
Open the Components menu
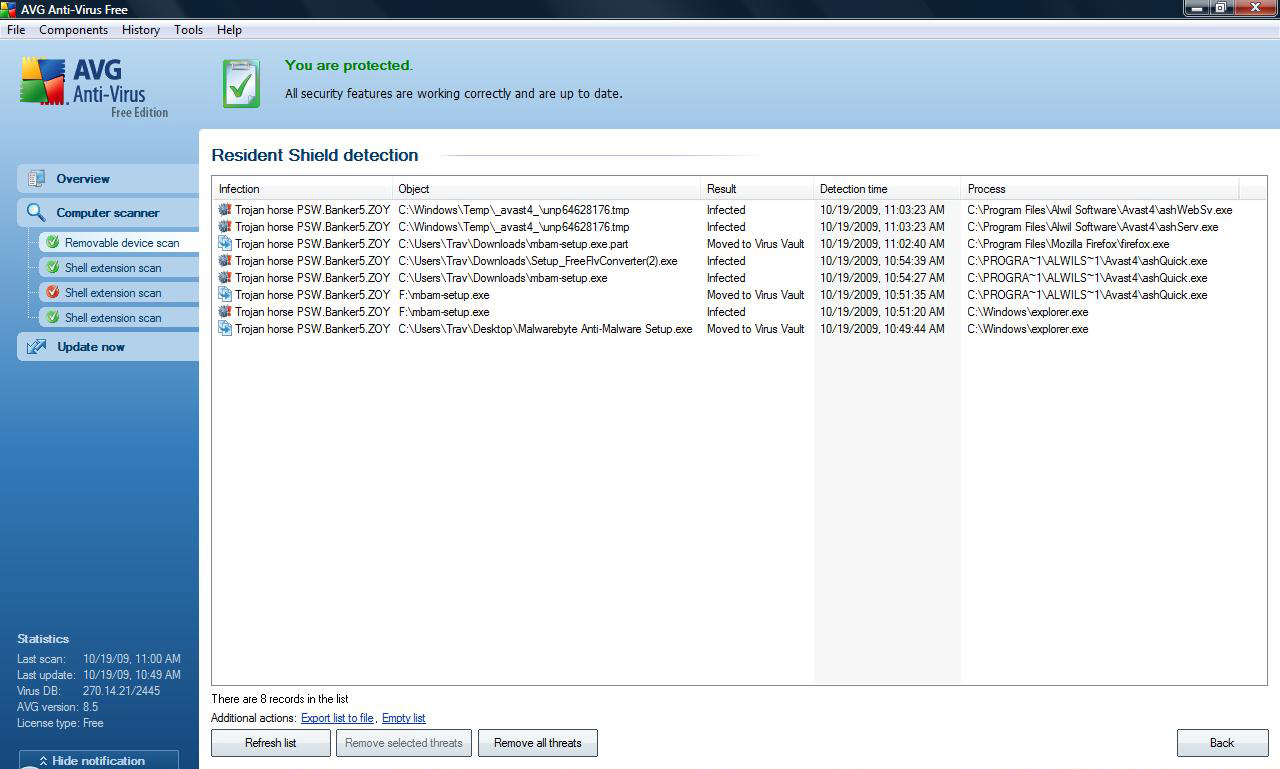tap(73, 30)
